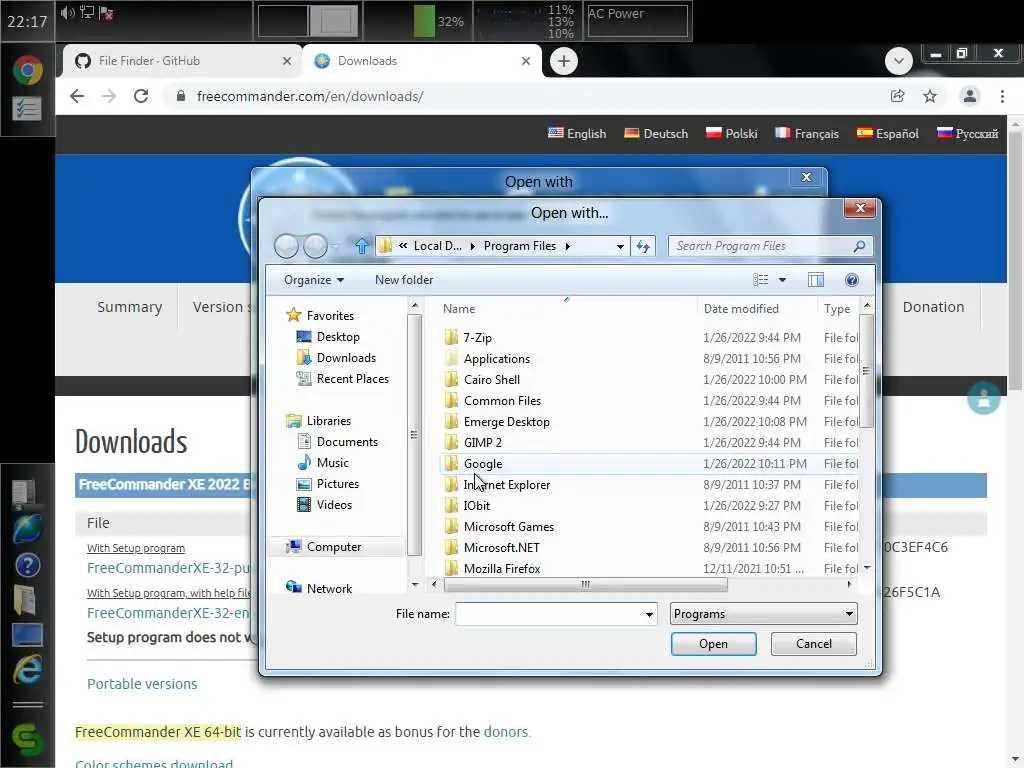1024x768 pixels.
Task: Refresh the Program Files folder view
Action: pyautogui.click(x=643, y=246)
